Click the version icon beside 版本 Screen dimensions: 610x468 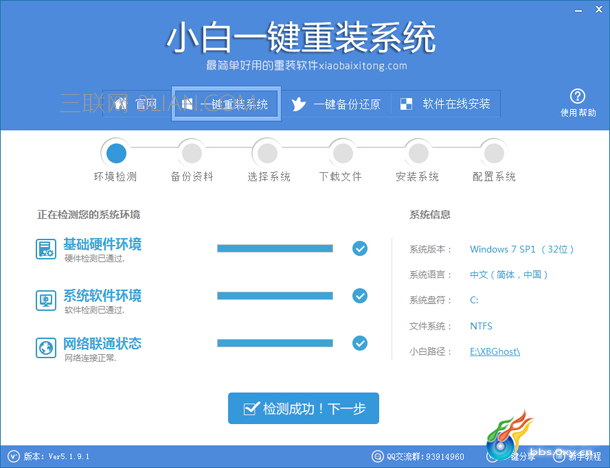pyautogui.click(x=14, y=456)
